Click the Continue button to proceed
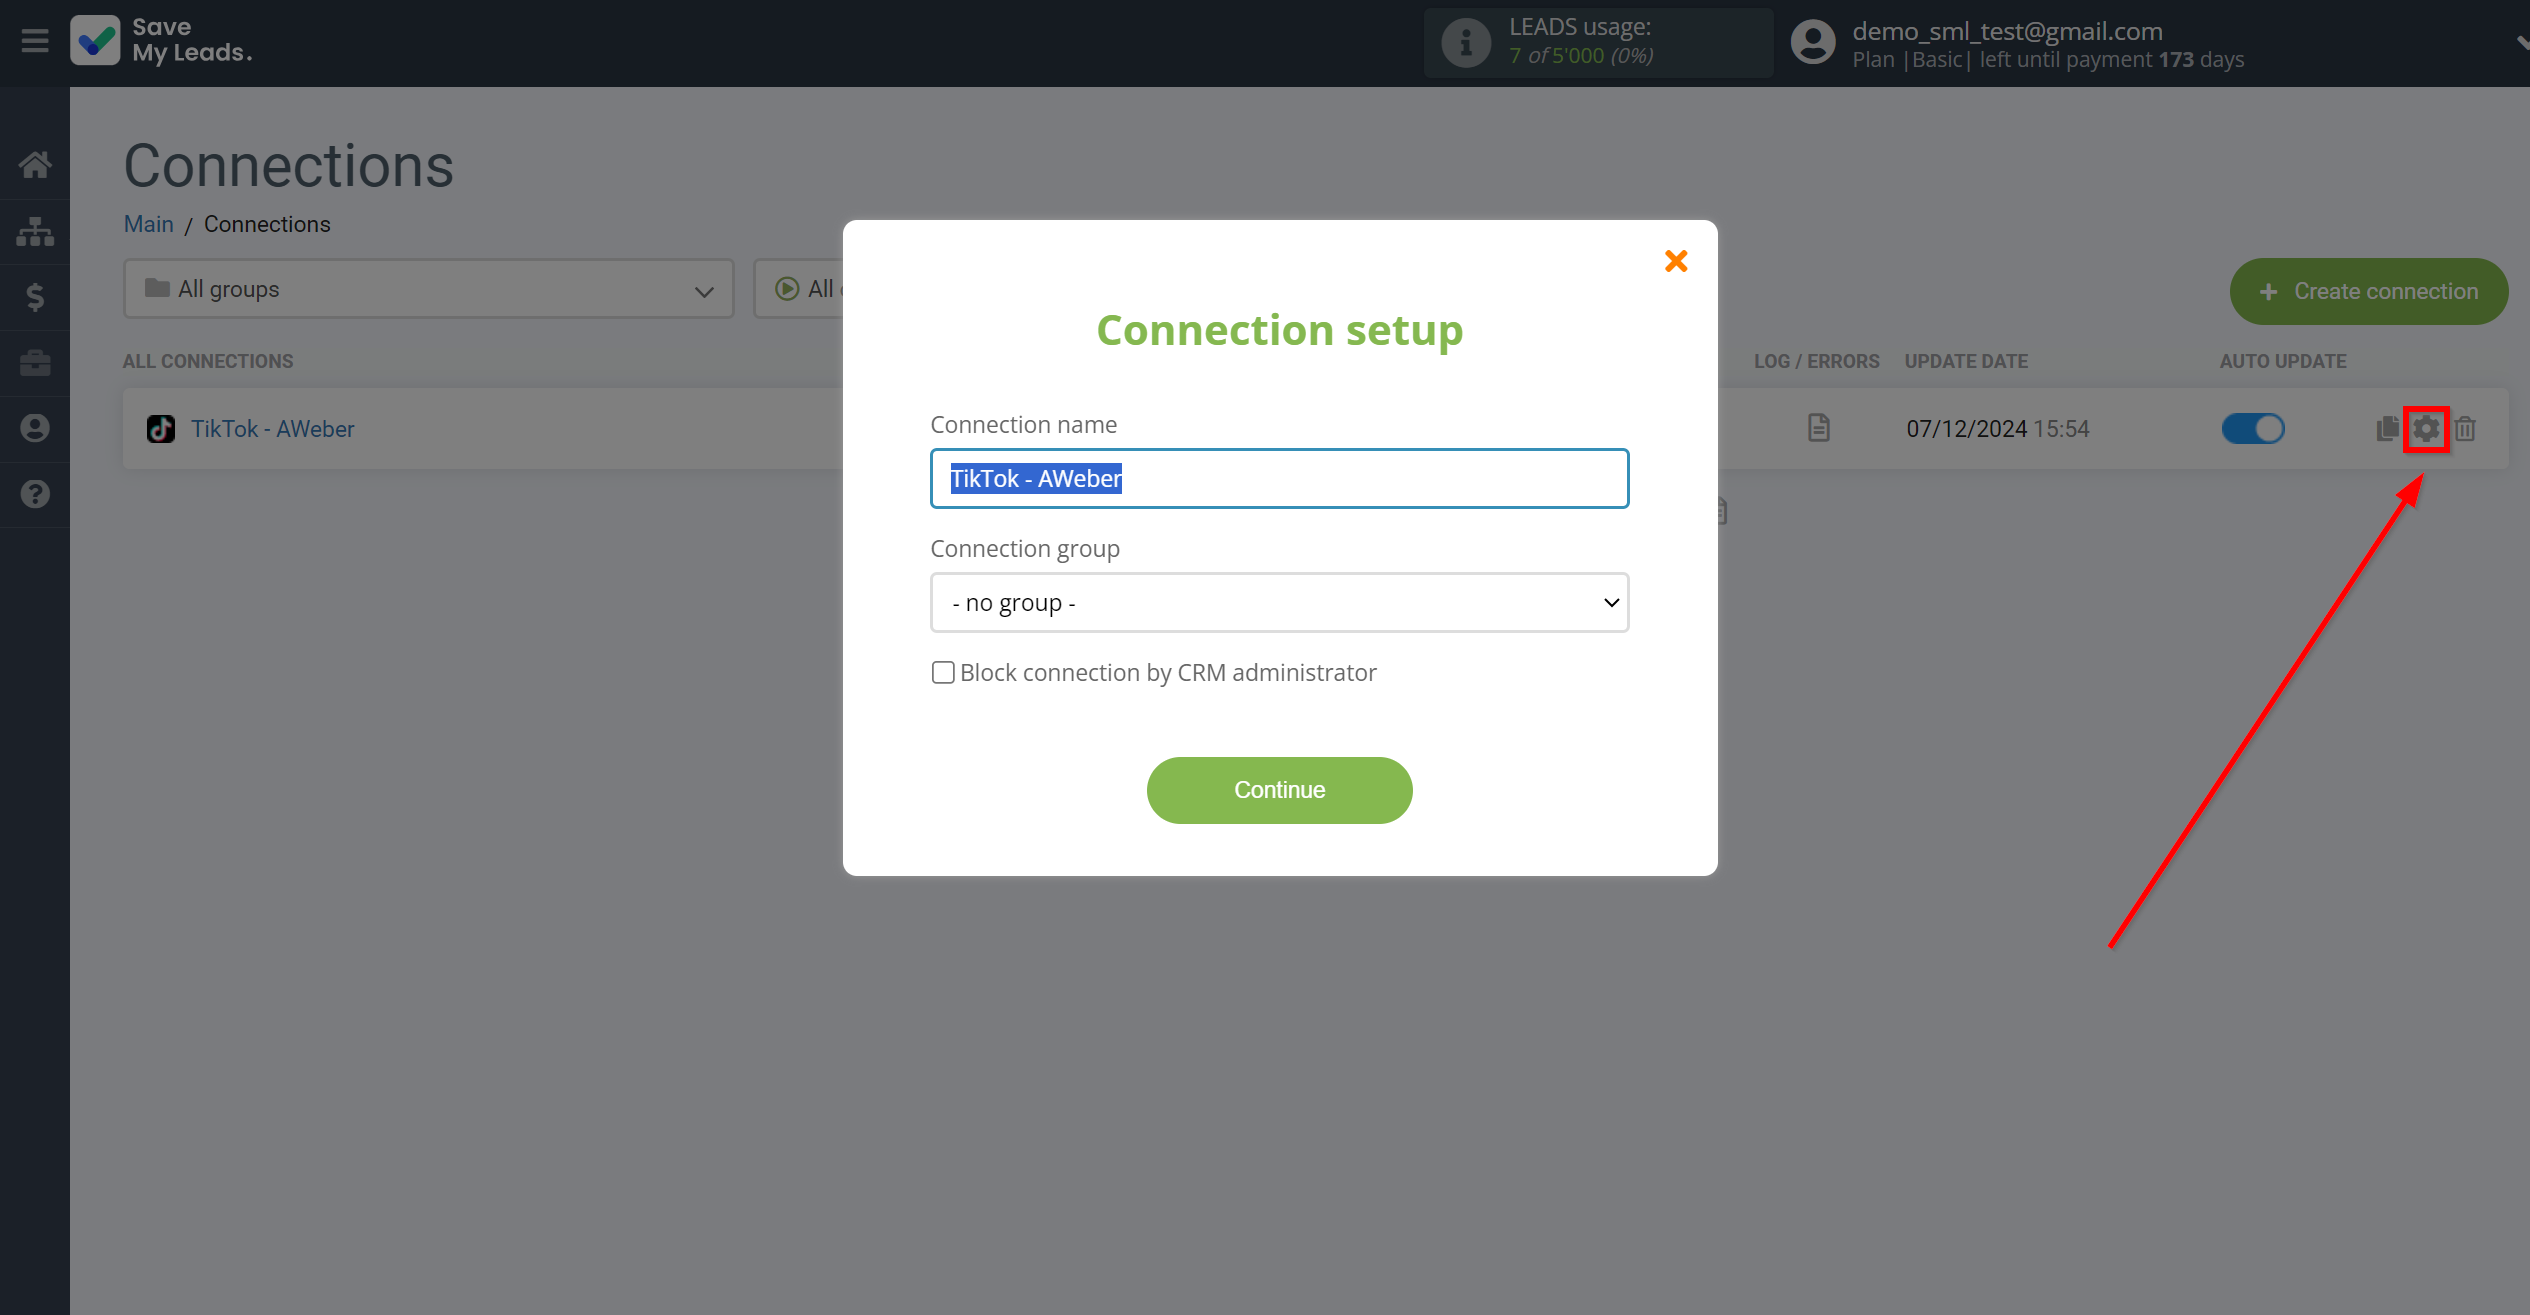The image size is (2530, 1315). pyautogui.click(x=1280, y=790)
